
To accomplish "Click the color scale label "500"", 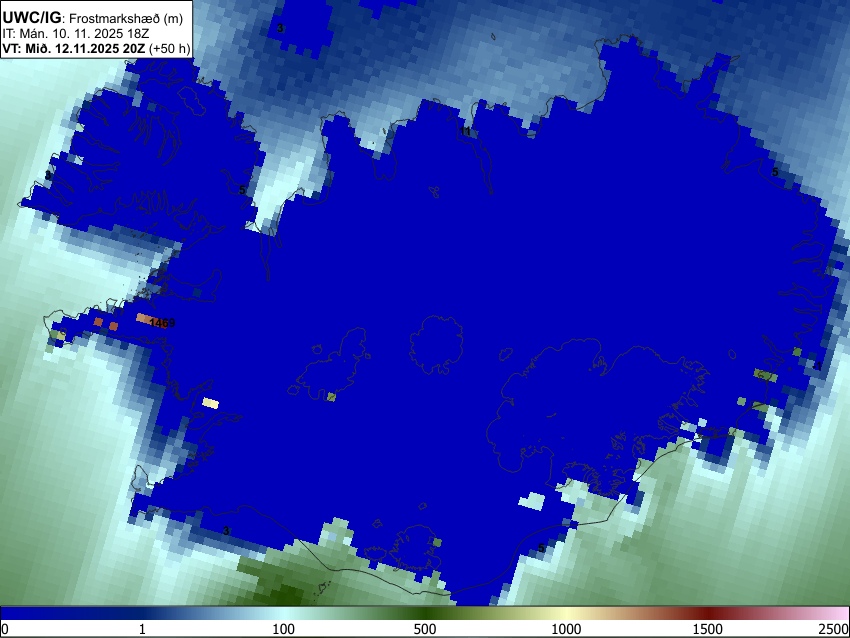I will click(x=424, y=629).
